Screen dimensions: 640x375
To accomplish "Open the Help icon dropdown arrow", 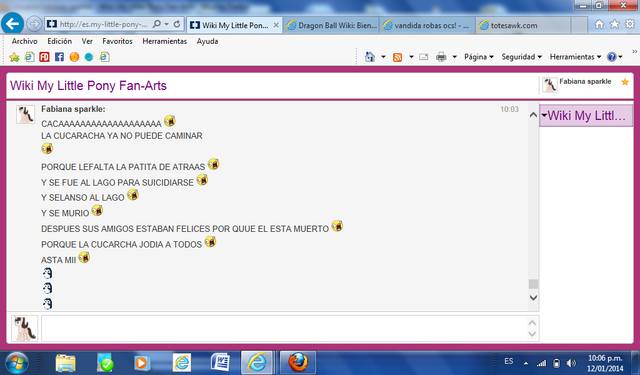I will 620,57.
